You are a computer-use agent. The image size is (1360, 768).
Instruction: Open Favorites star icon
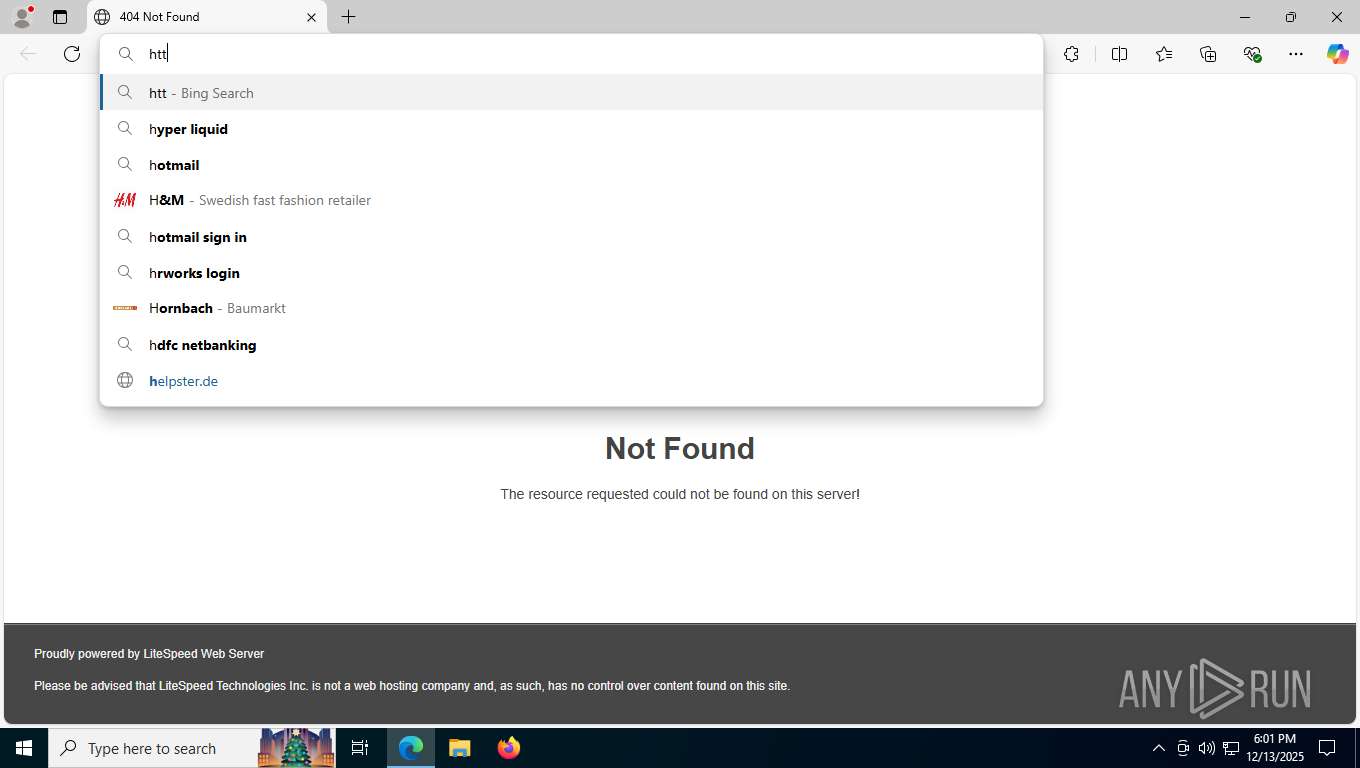(x=1163, y=54)
